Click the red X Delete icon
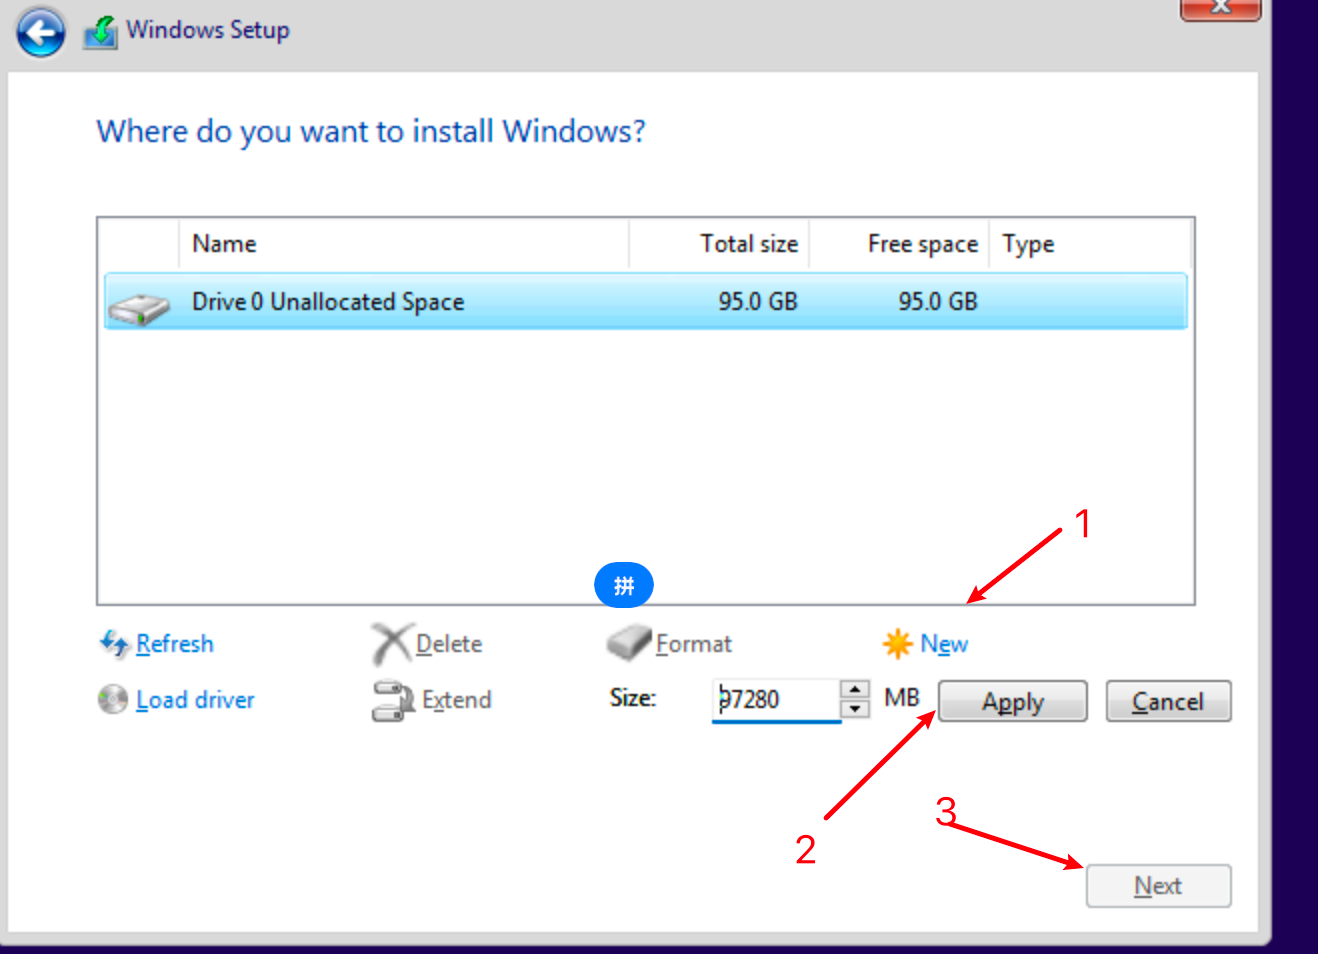Viewport: 1318px width, 954px height. (391, 644)
